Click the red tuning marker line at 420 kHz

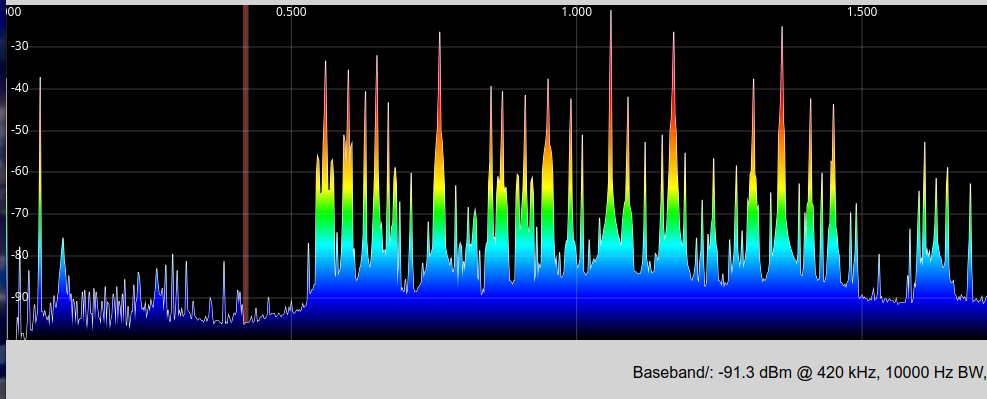[x=245, y=164]
